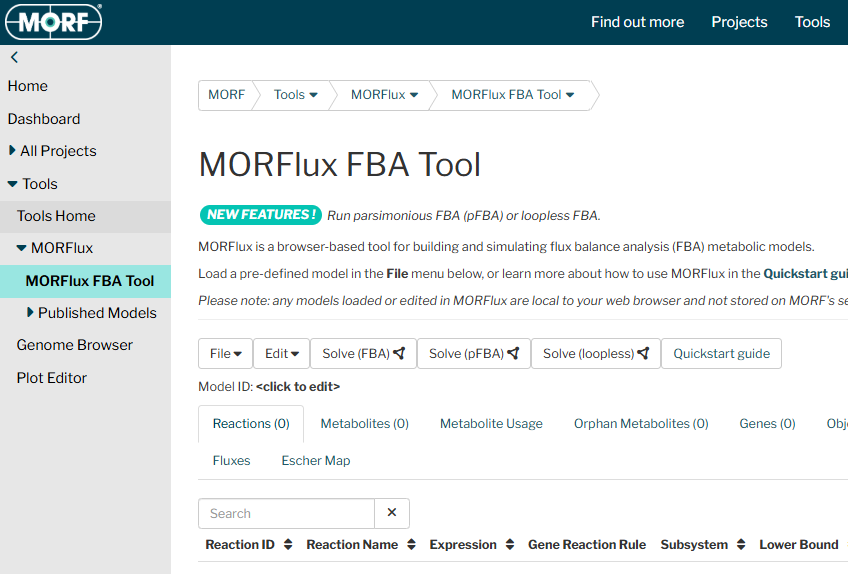Viewport: 848px width, 574px height.
Task: Open the Quickstart guide button
Action: tap(721, 353)
